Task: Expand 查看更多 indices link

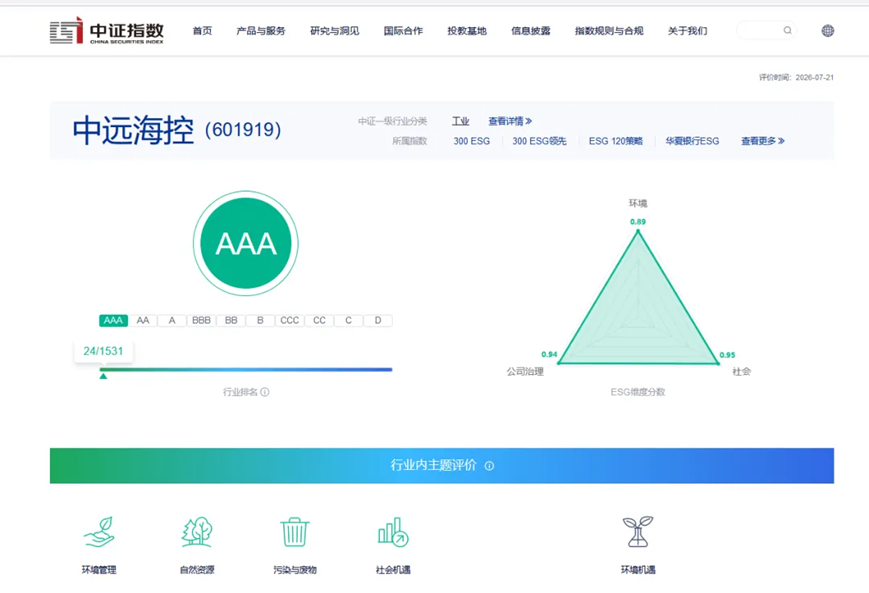Action: (x=763, y=141)
